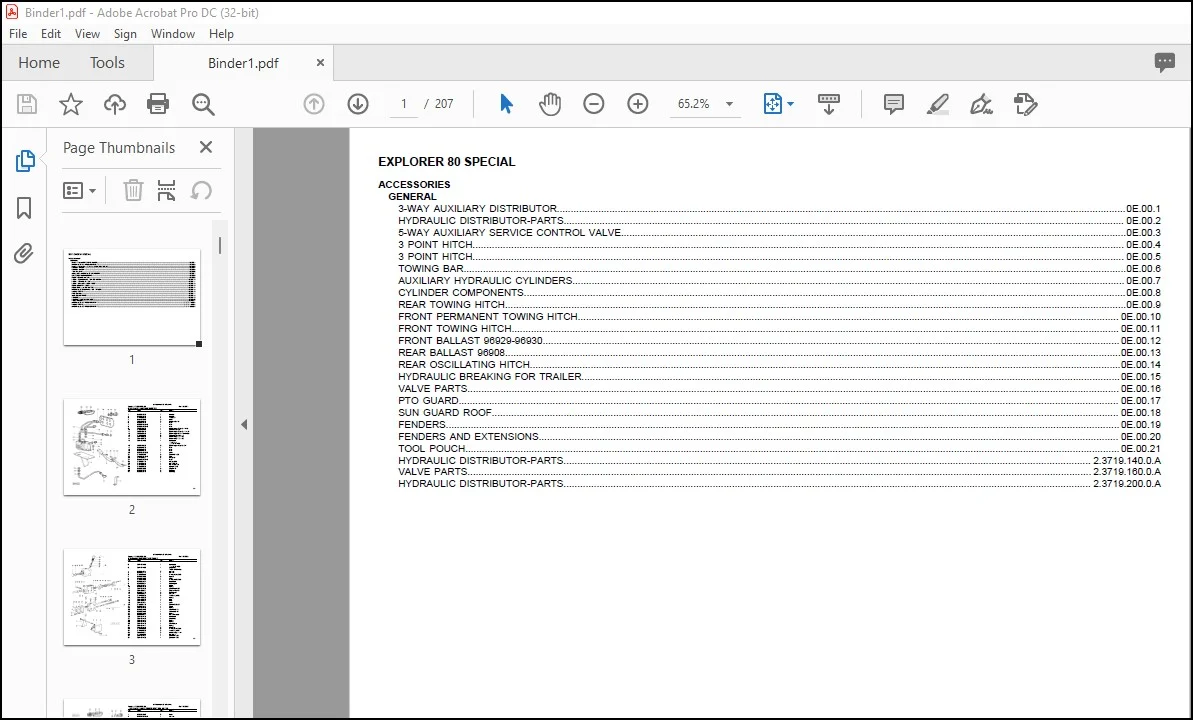Print the document using printer icon
Viewport: 1193px width, 720px height.
158,104
